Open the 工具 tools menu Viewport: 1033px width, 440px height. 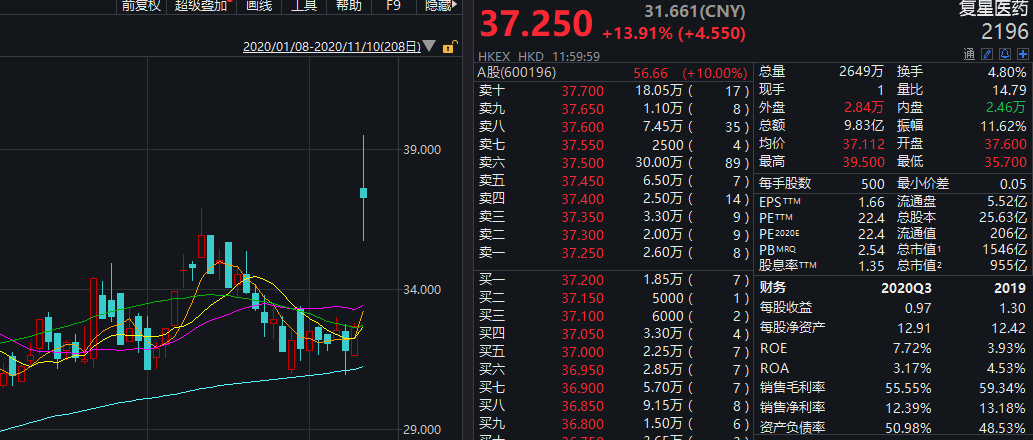tap(304, 6)
